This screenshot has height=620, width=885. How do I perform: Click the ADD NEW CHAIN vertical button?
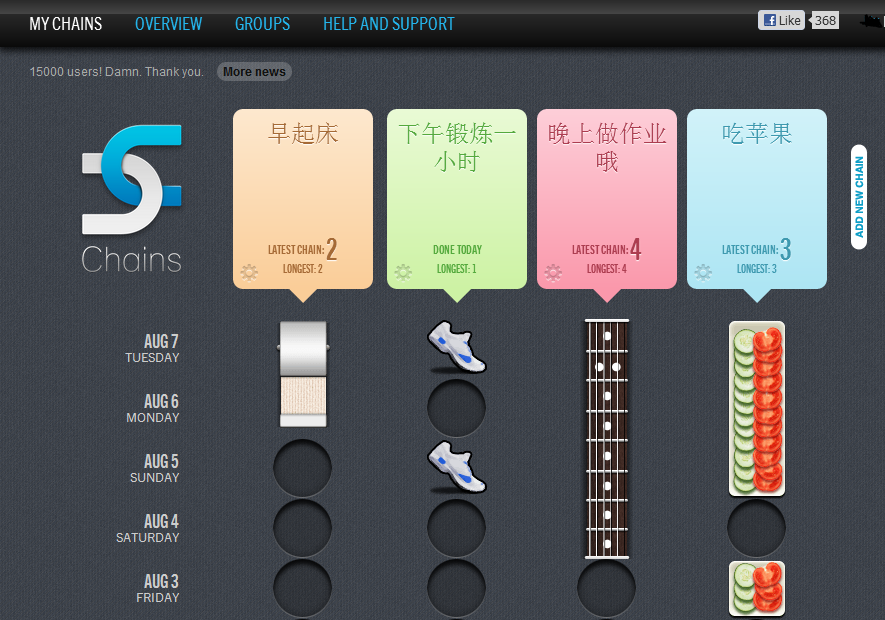coord(859,197)
